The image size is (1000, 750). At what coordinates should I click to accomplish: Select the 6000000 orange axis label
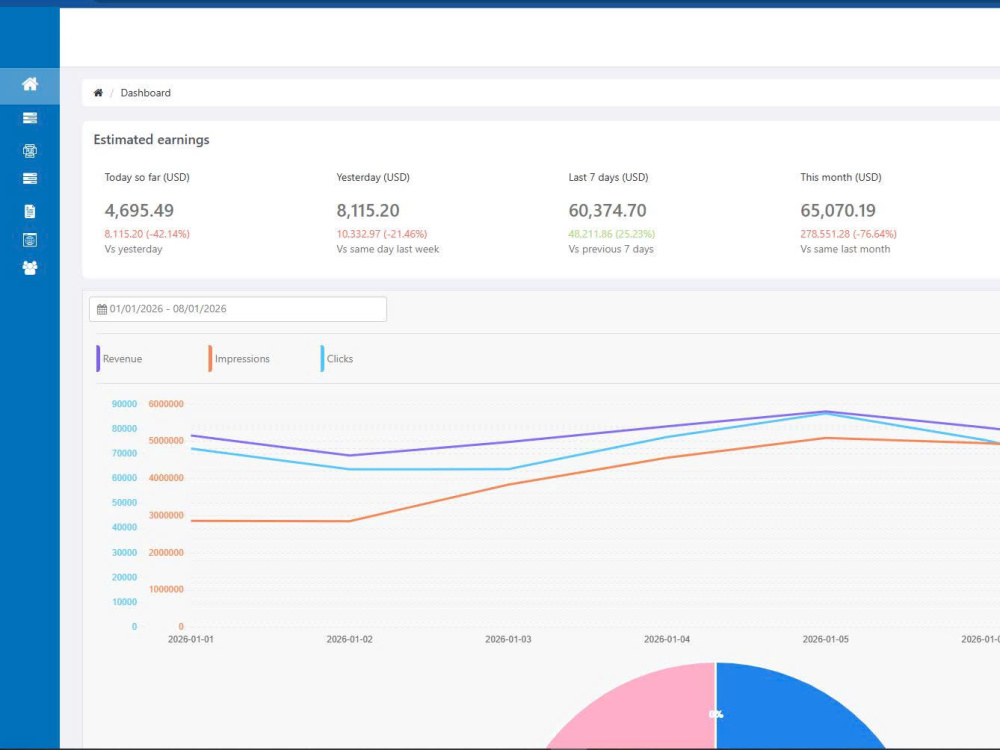pyautogui.click(x=166, y=404)
